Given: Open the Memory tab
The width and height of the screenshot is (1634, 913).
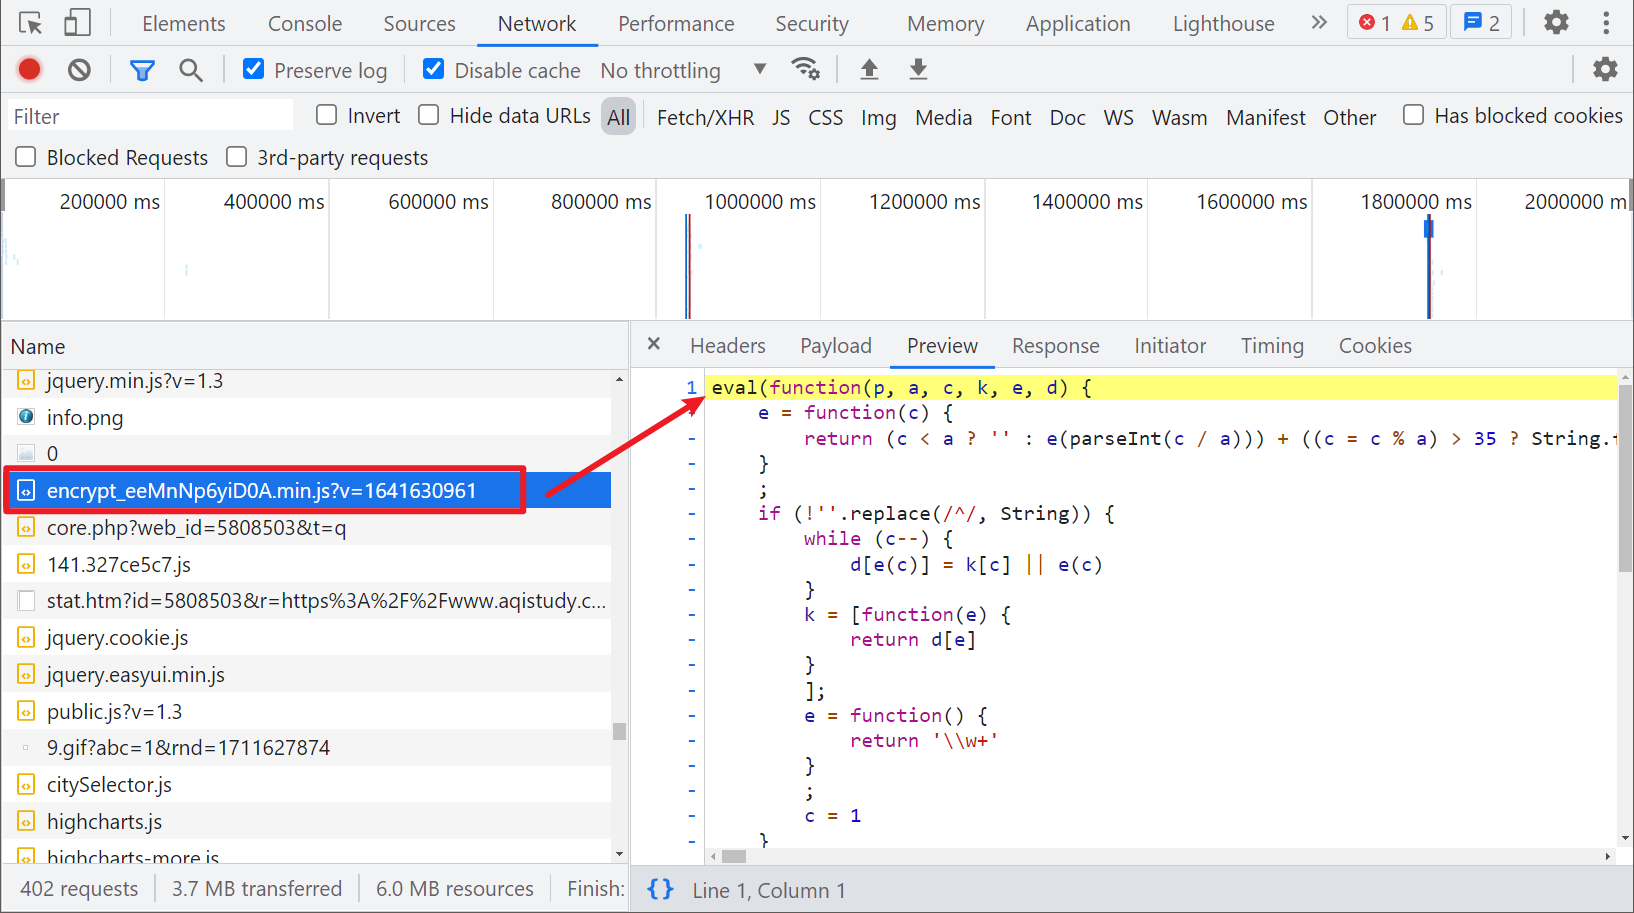Looking at the screenshot, I should click(x=945, y=23).
